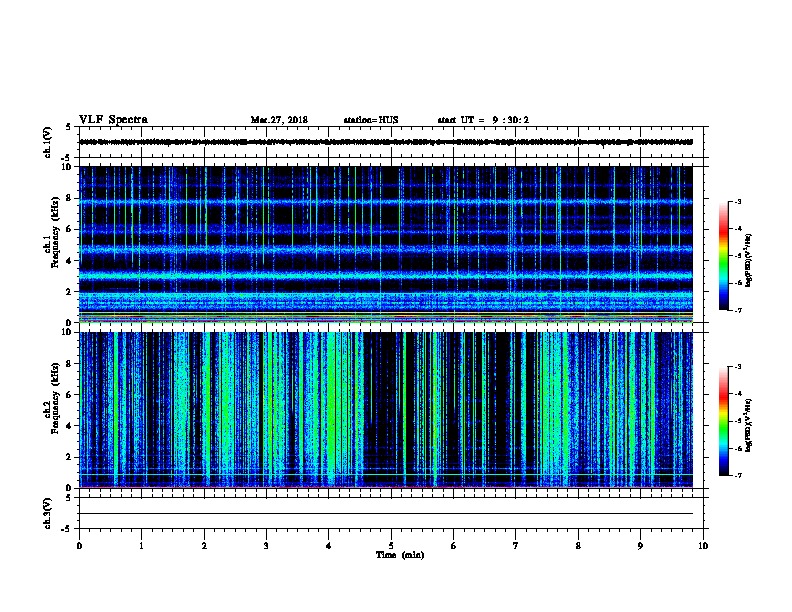Click the ch.2 frequency tick label "8"
The image size is (792, 612).
pos(69,364)
